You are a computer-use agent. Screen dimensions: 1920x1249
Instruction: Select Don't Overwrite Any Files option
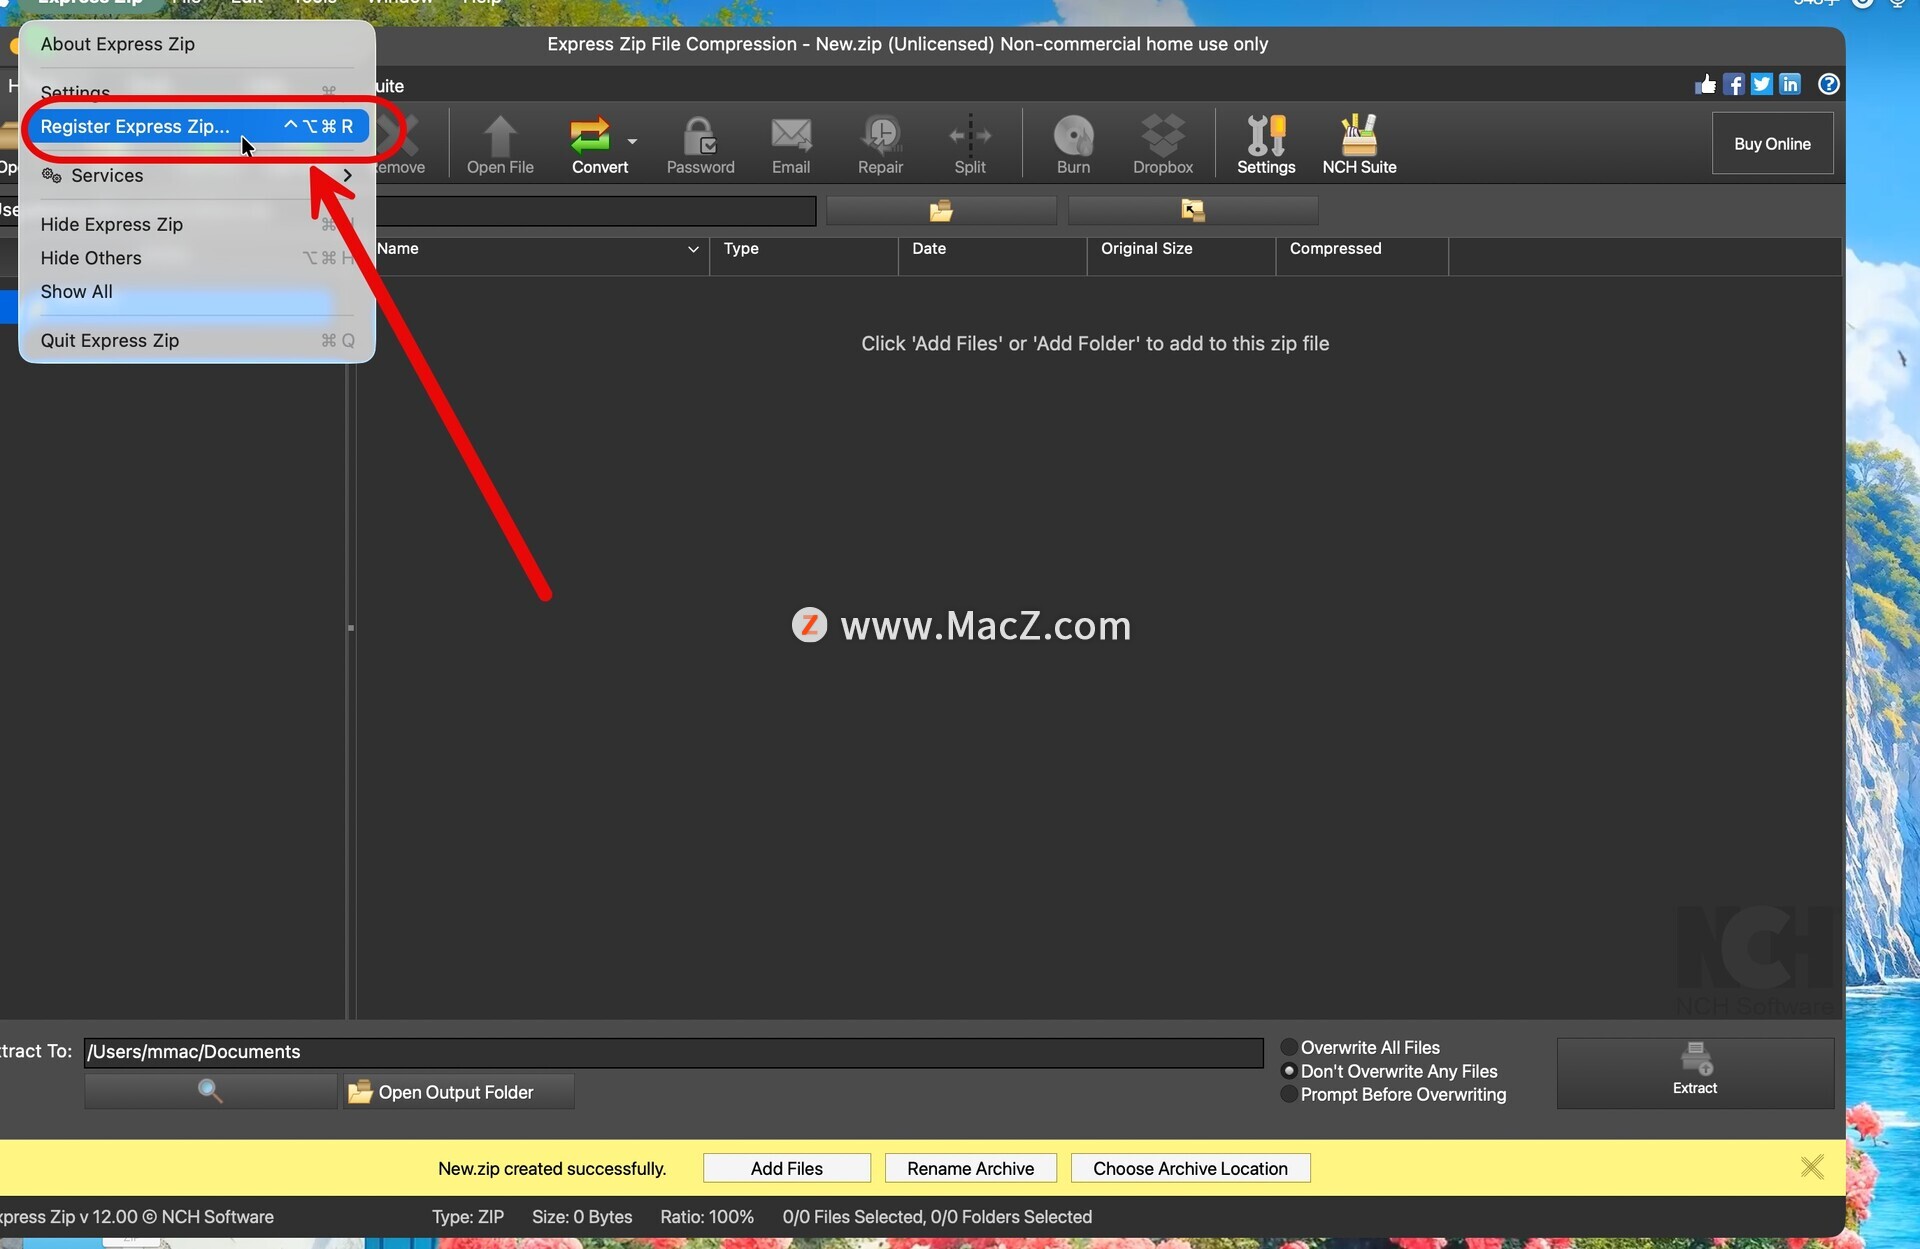1289,1071
